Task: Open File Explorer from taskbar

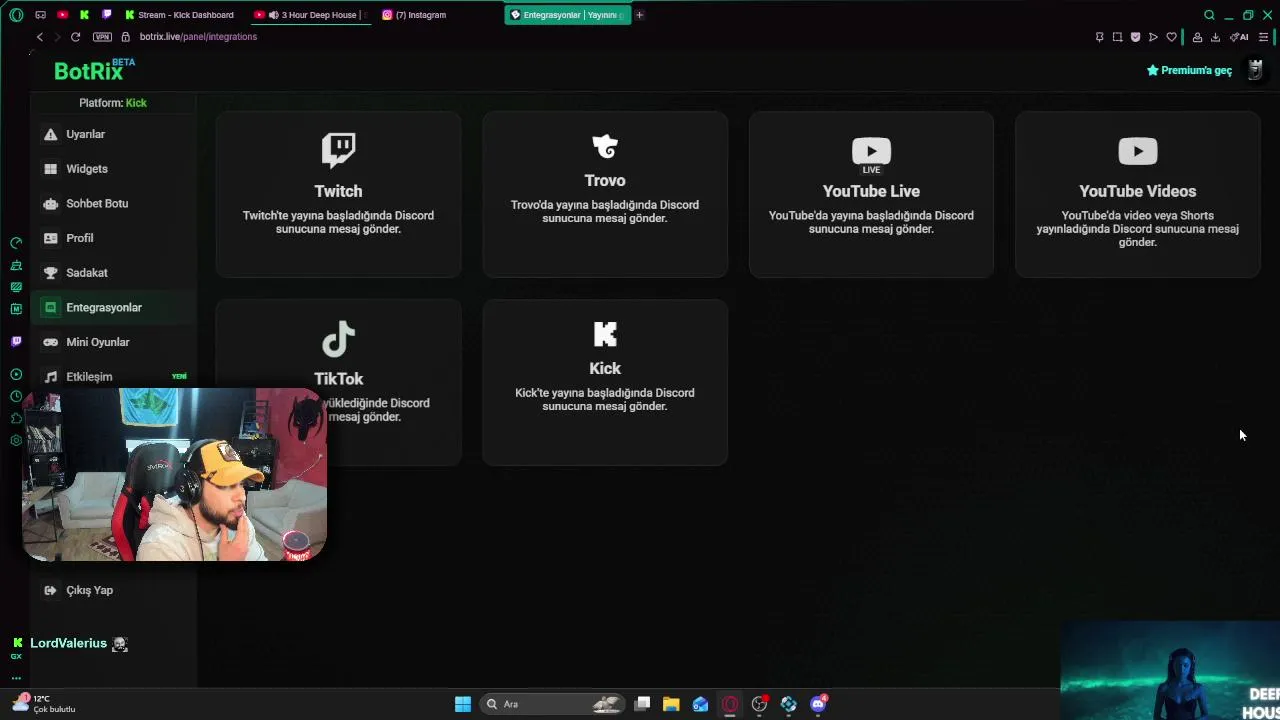Action: (671, 704)
